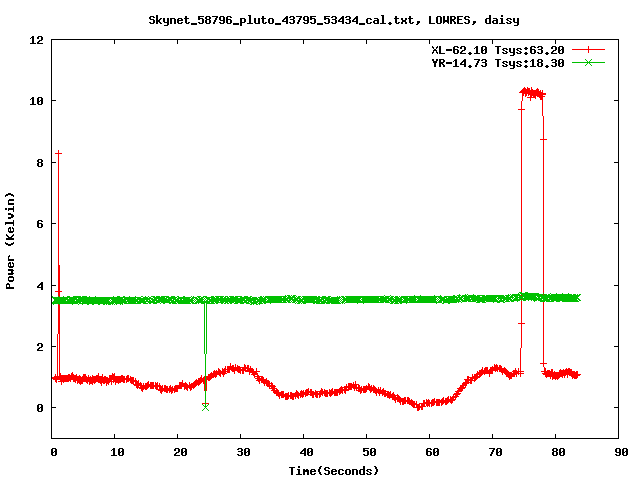Viewport: 640px width, 480px height.
Task: Select legend entry YR-14.73 Tsys:18.30
Action: coord(498,63)
